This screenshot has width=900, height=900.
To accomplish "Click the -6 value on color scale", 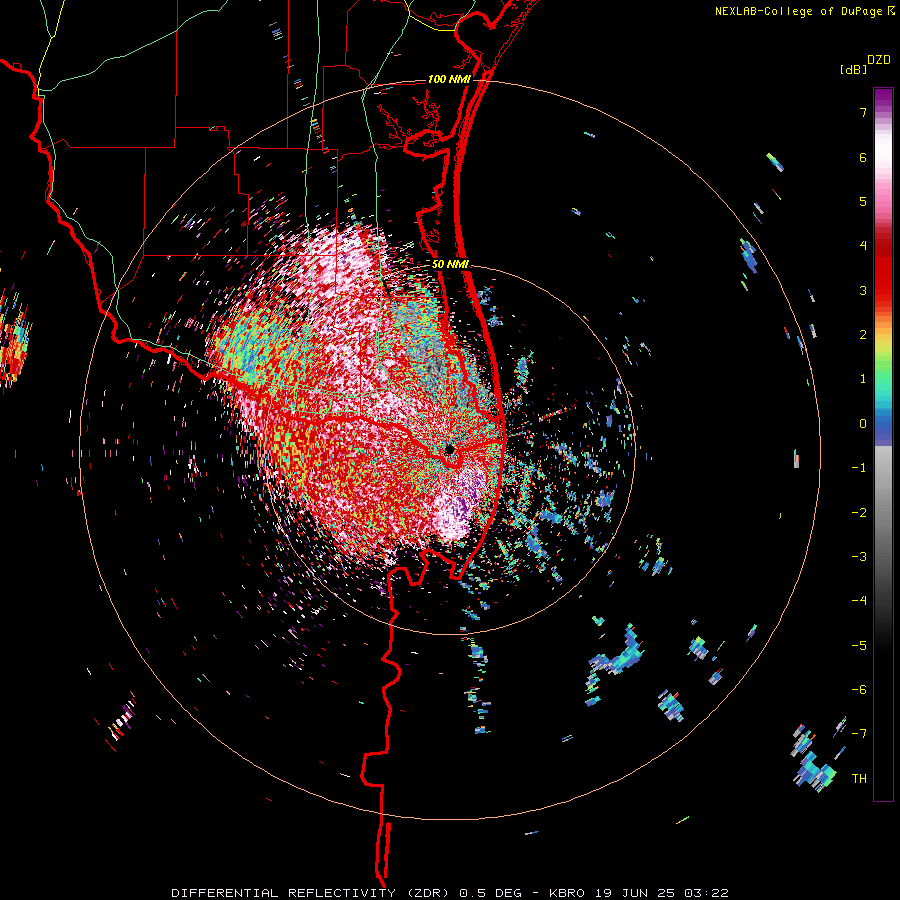I will point(859,690).
